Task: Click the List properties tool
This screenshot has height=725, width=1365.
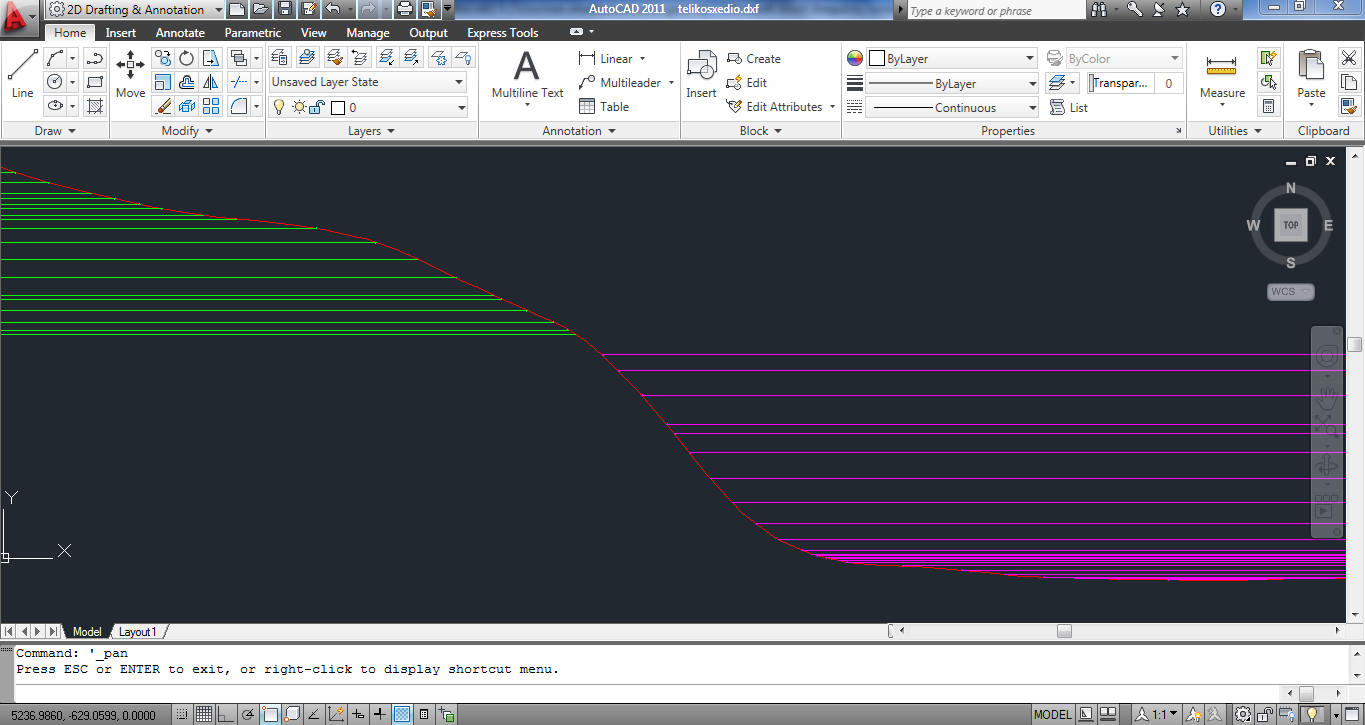Action: point(1069,107)
